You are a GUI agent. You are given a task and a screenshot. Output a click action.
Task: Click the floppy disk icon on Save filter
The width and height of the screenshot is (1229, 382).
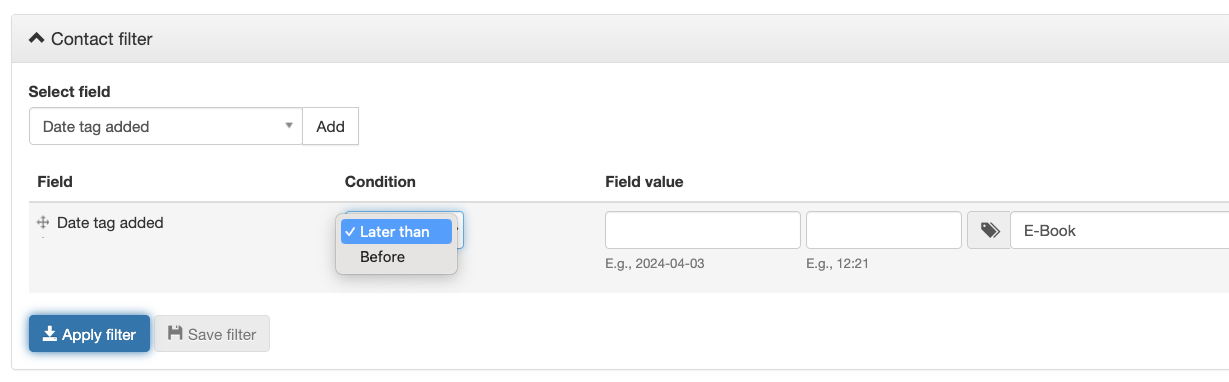pos(175,334)
